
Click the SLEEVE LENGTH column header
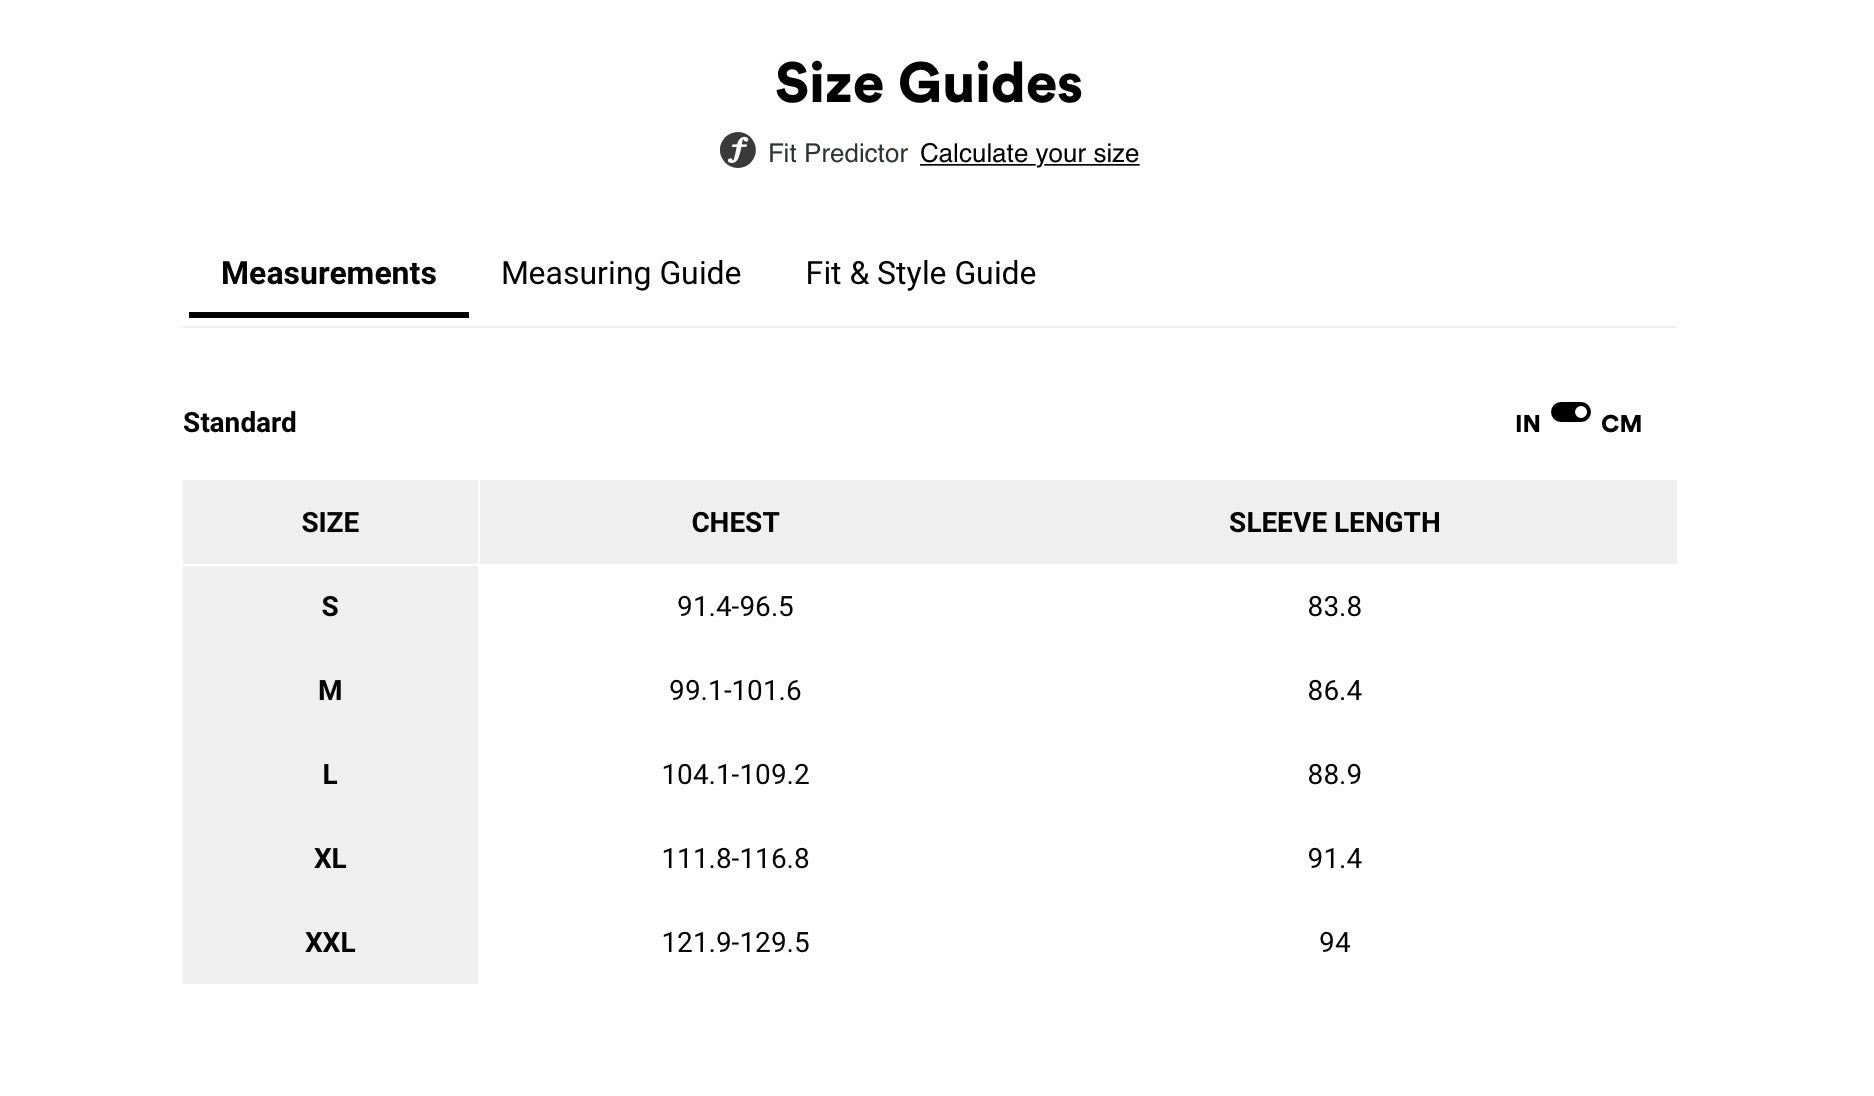[x=1334, y=522]
